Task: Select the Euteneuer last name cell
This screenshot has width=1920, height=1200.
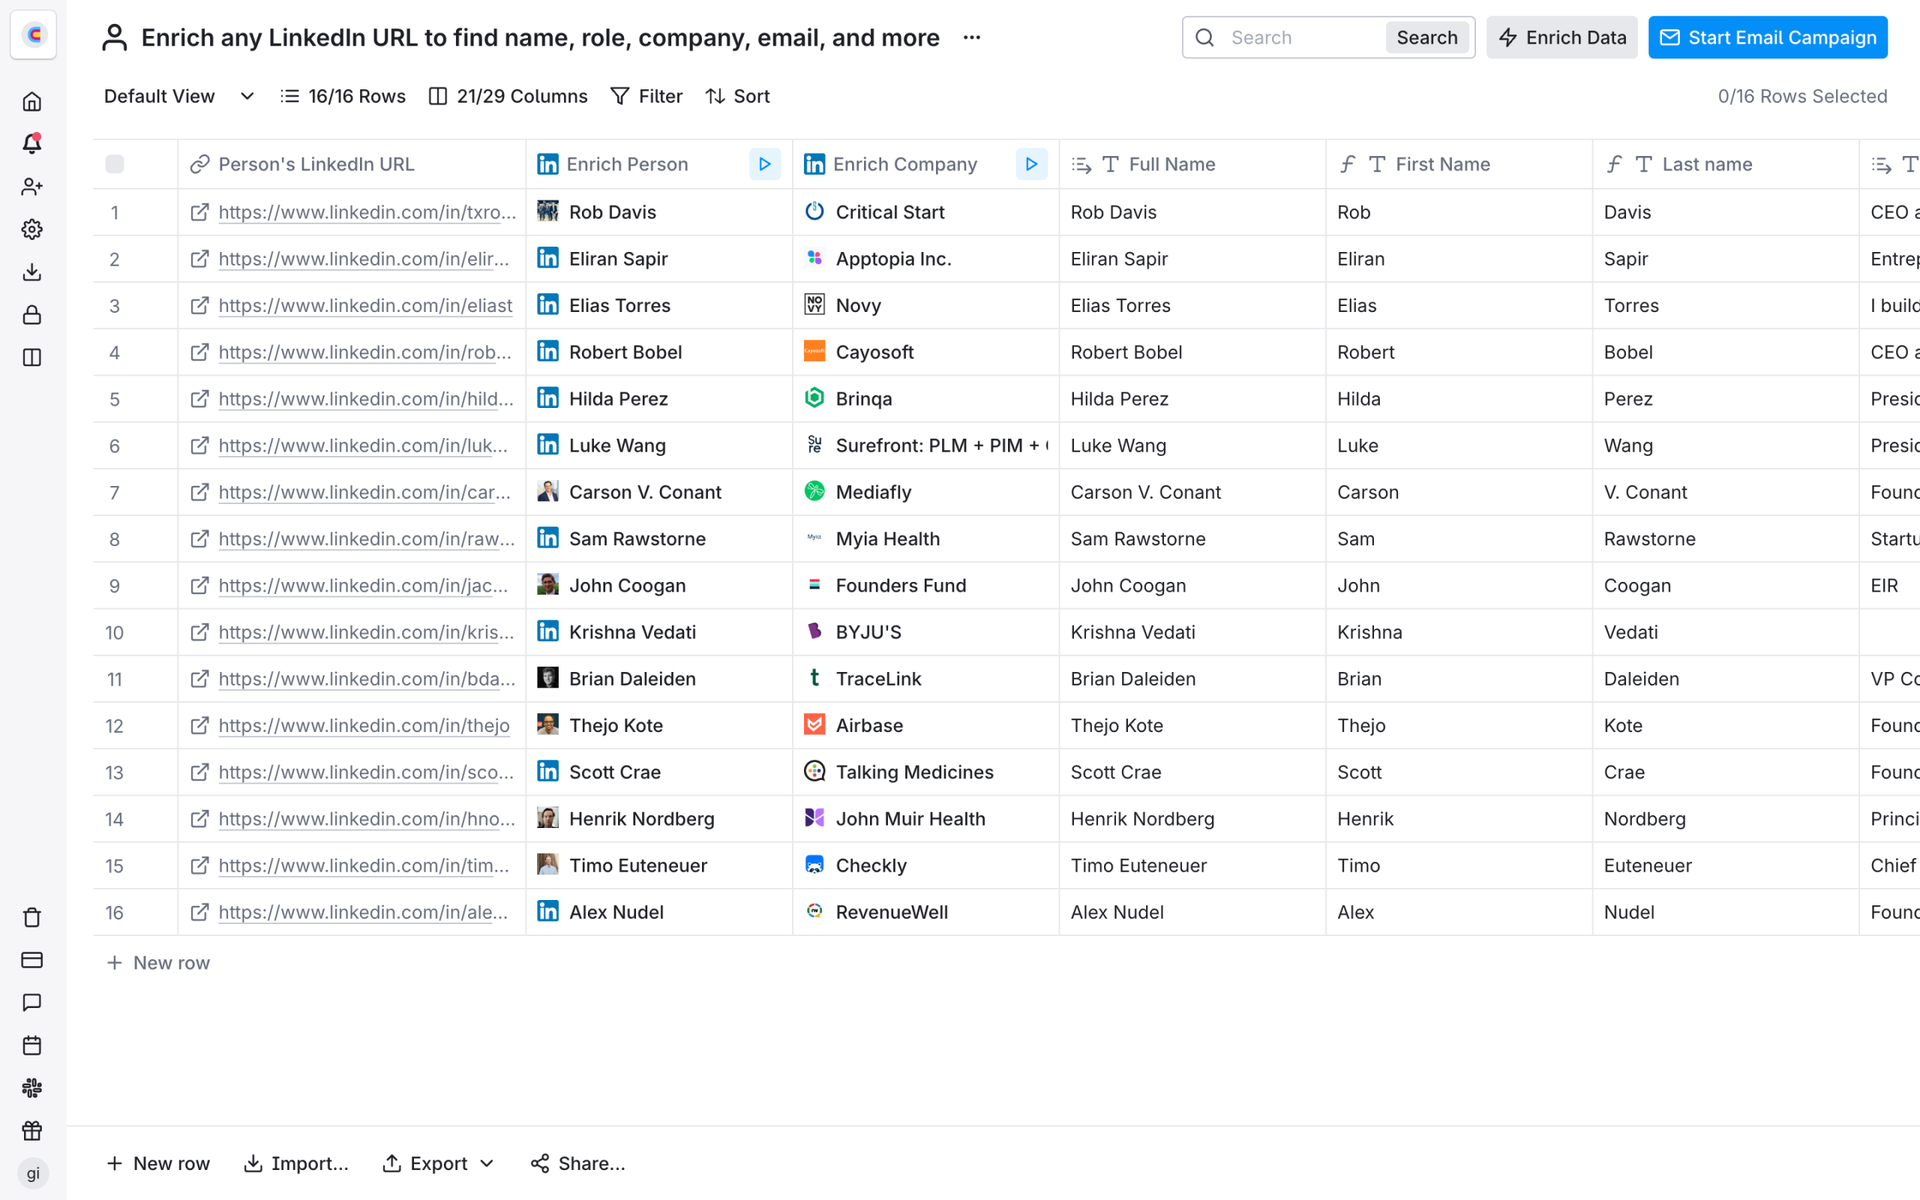Action: click(x=1725, y=865)
